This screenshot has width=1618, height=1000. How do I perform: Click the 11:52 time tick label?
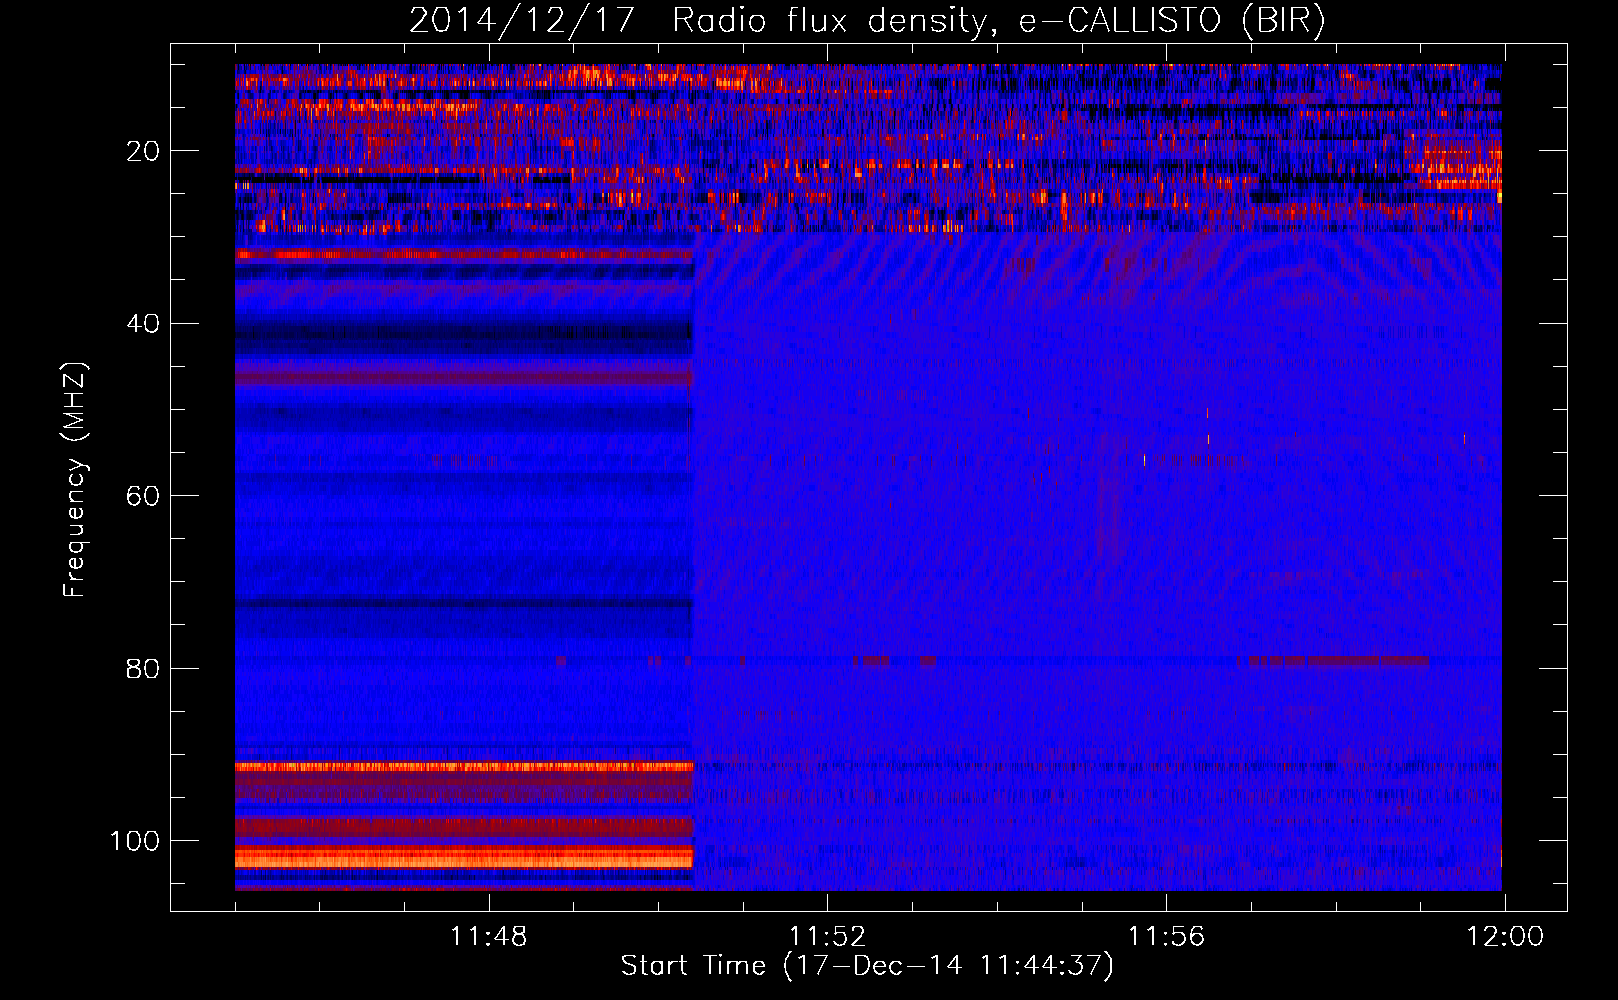pos(827,937)
